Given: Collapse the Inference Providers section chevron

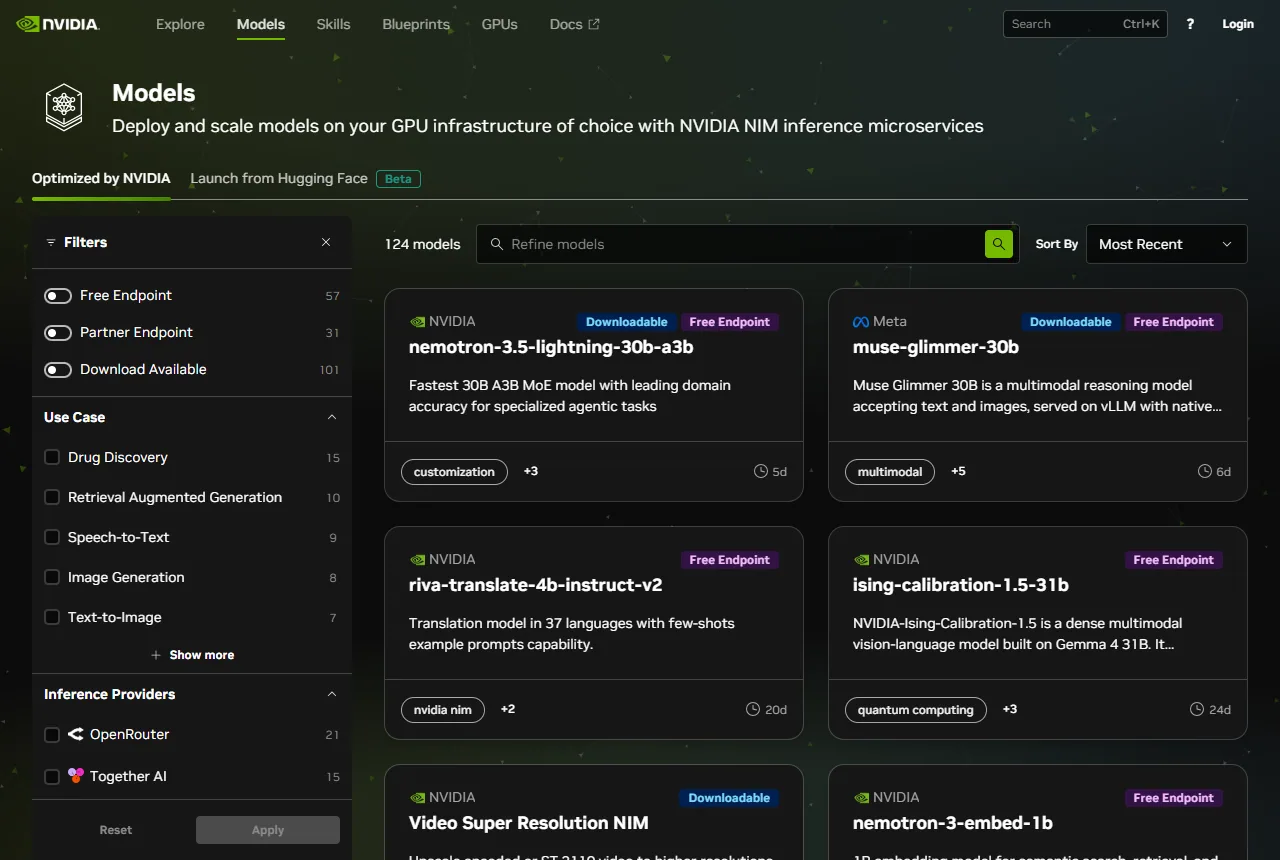Looking at the screenshot, I should [x=332, y=694].
